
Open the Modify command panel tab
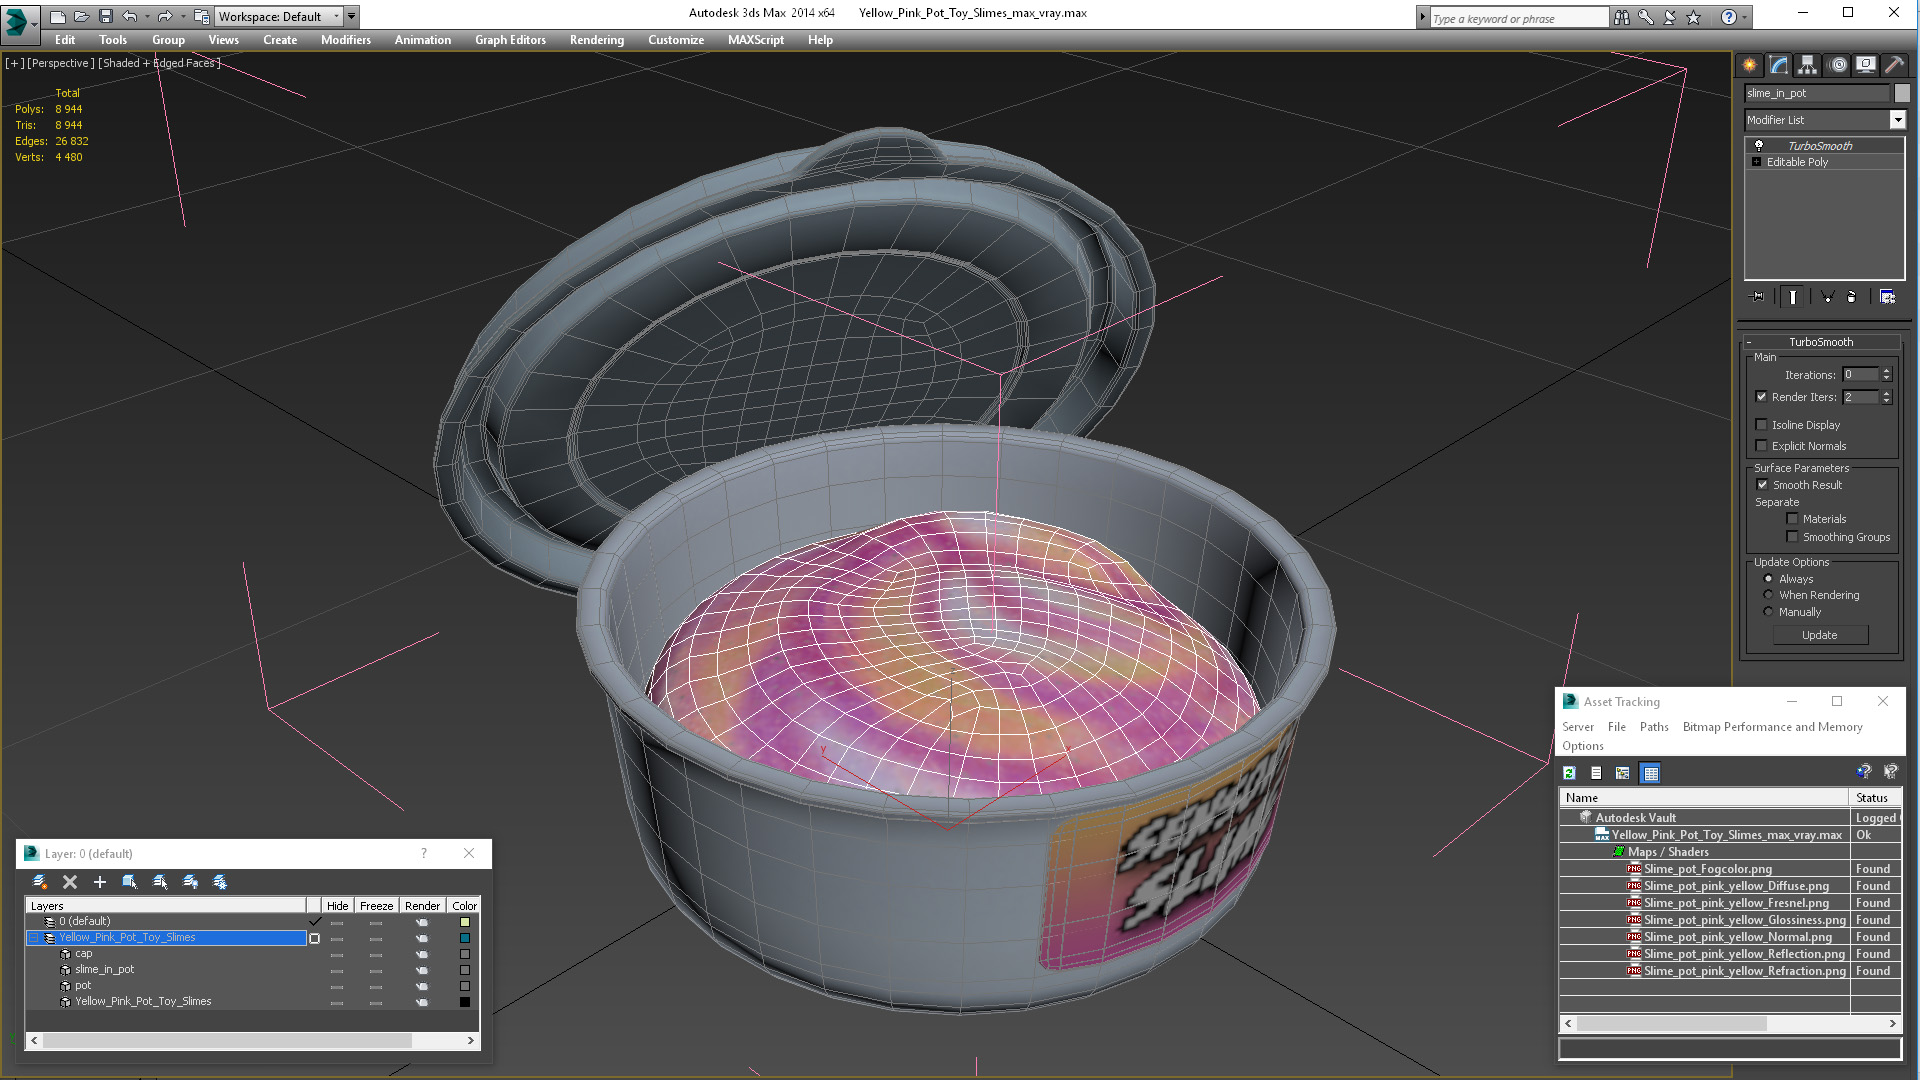1779,65
